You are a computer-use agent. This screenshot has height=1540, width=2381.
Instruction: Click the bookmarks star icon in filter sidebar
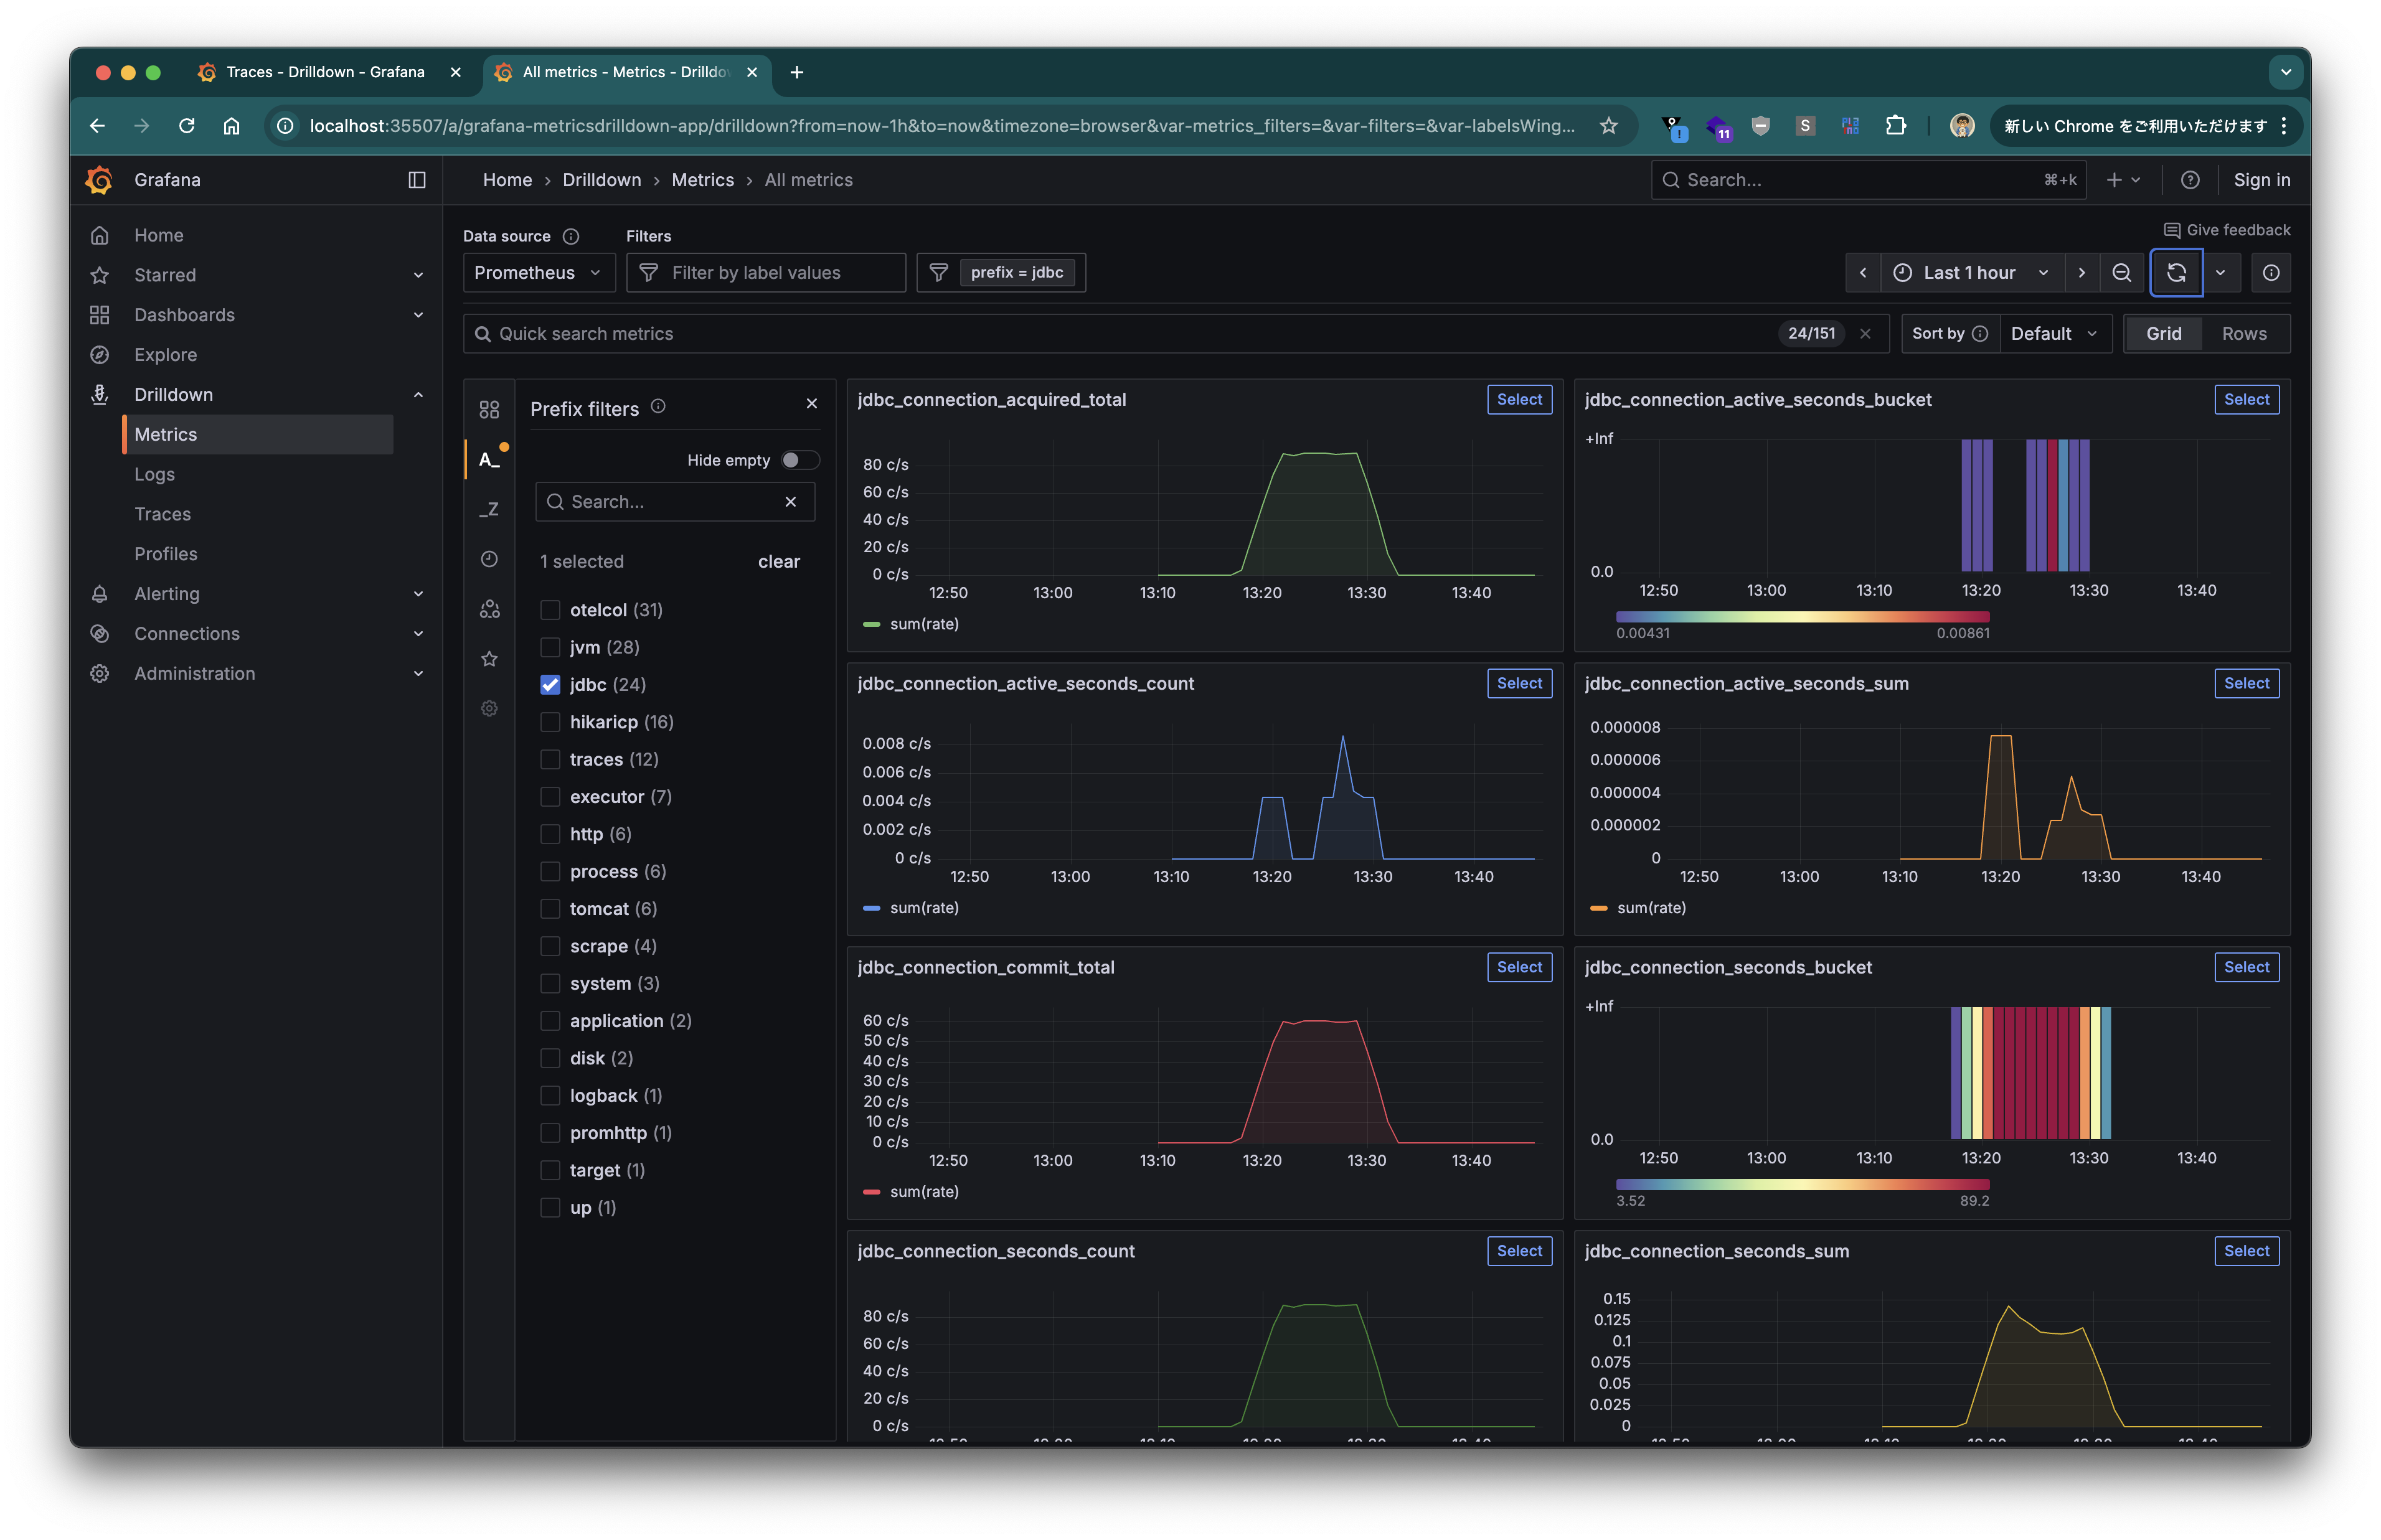point(489,658)
